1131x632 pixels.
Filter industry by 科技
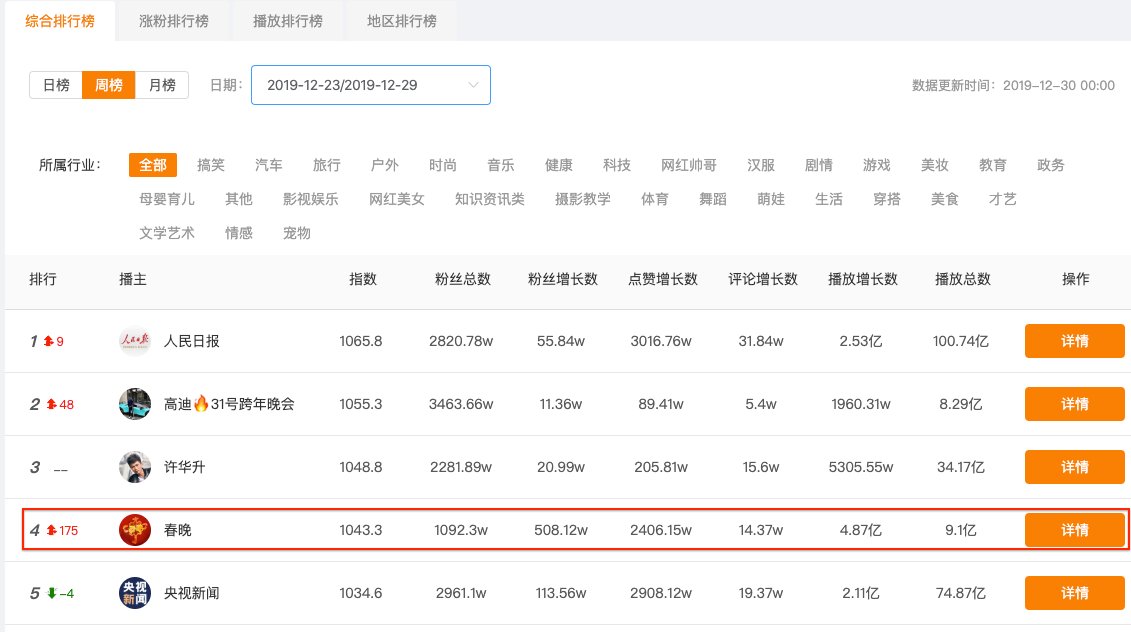click(x=617, y=165)
